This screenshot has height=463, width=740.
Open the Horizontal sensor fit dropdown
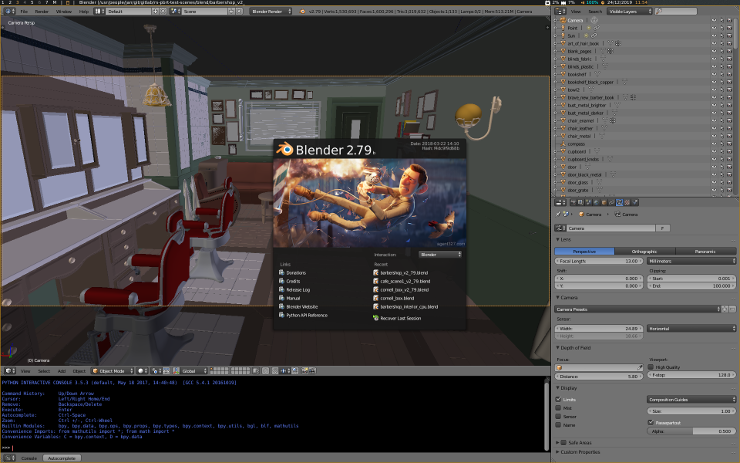691,328
